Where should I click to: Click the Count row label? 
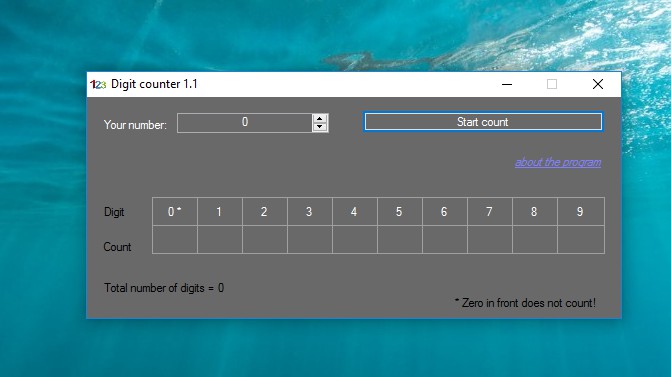click(117, 247)
